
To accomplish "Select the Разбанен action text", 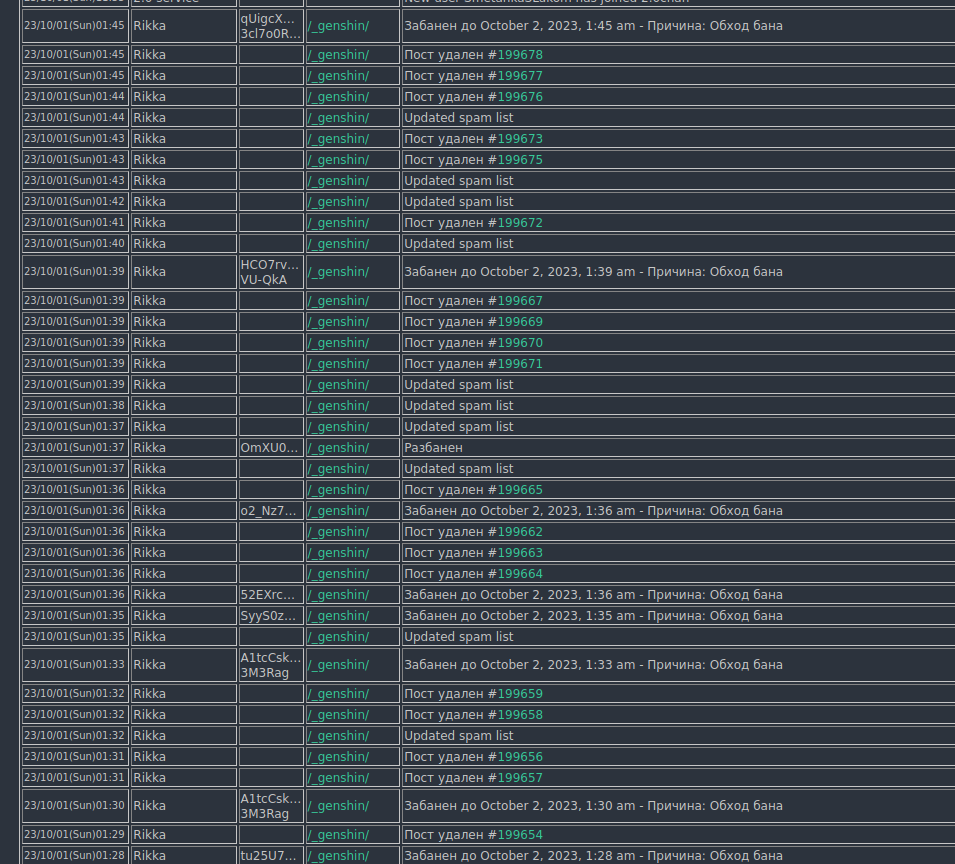I will click(x=434, y=448).
